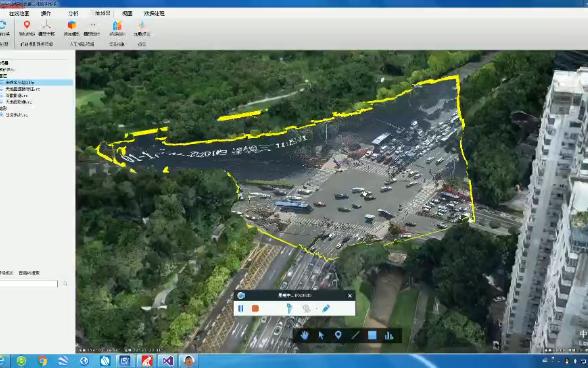The image size is (588, 368).
Task: Stop the screen recording with orange button
Action: pos(255,308)
